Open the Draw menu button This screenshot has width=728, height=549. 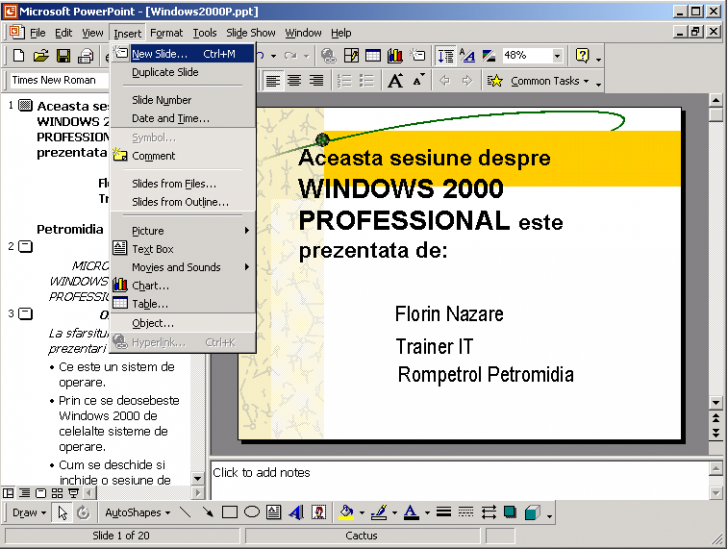[29, 513]
